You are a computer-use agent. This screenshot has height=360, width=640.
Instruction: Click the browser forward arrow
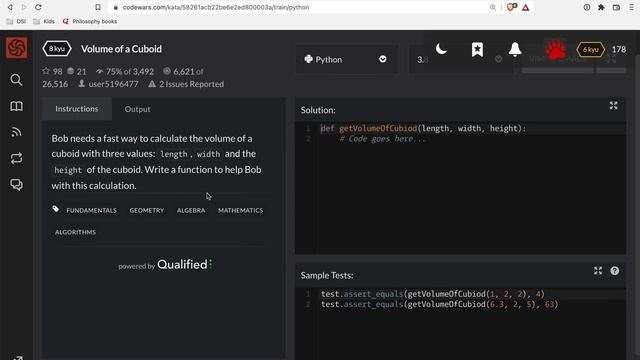pyautogui.click(x=24, y=7)
